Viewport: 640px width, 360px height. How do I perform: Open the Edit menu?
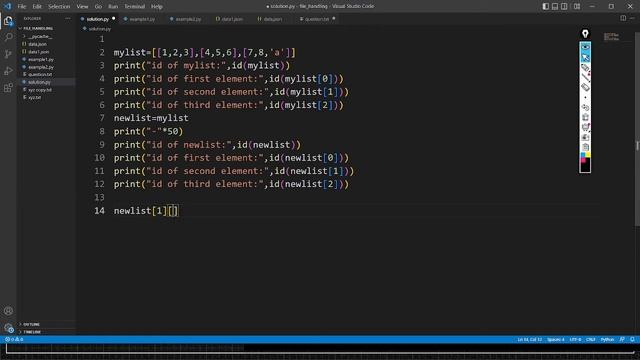37,7
